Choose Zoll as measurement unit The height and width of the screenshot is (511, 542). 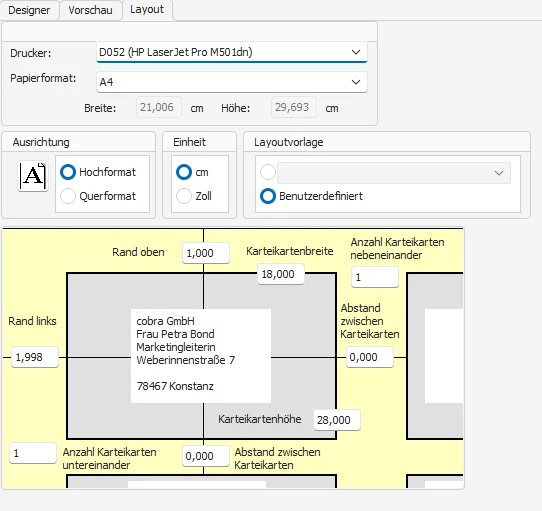pyautogui.click(x=184, y=196)
